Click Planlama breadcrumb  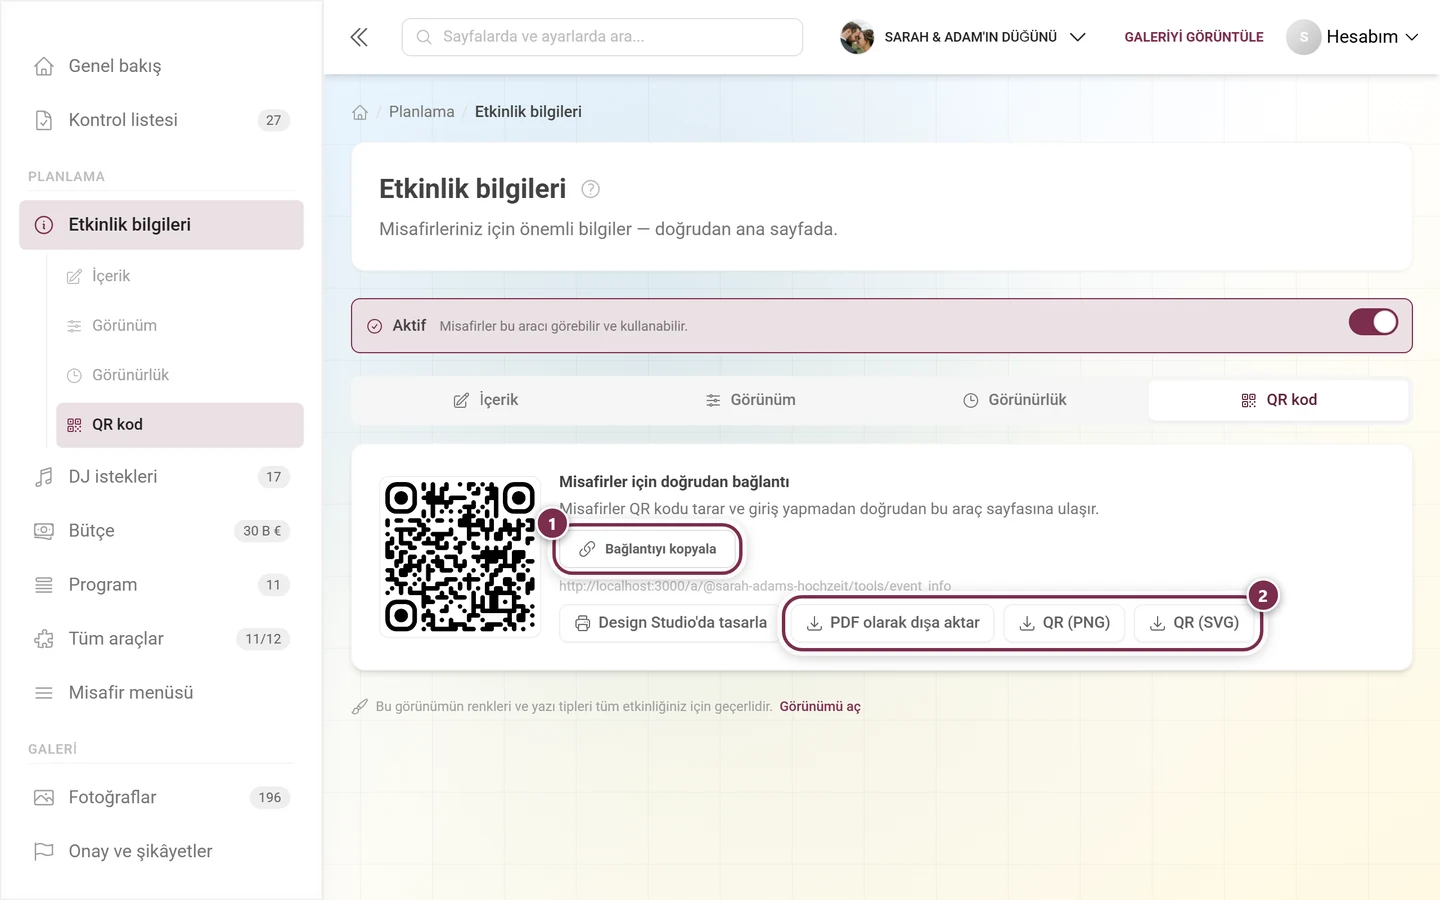coord(421,112)
